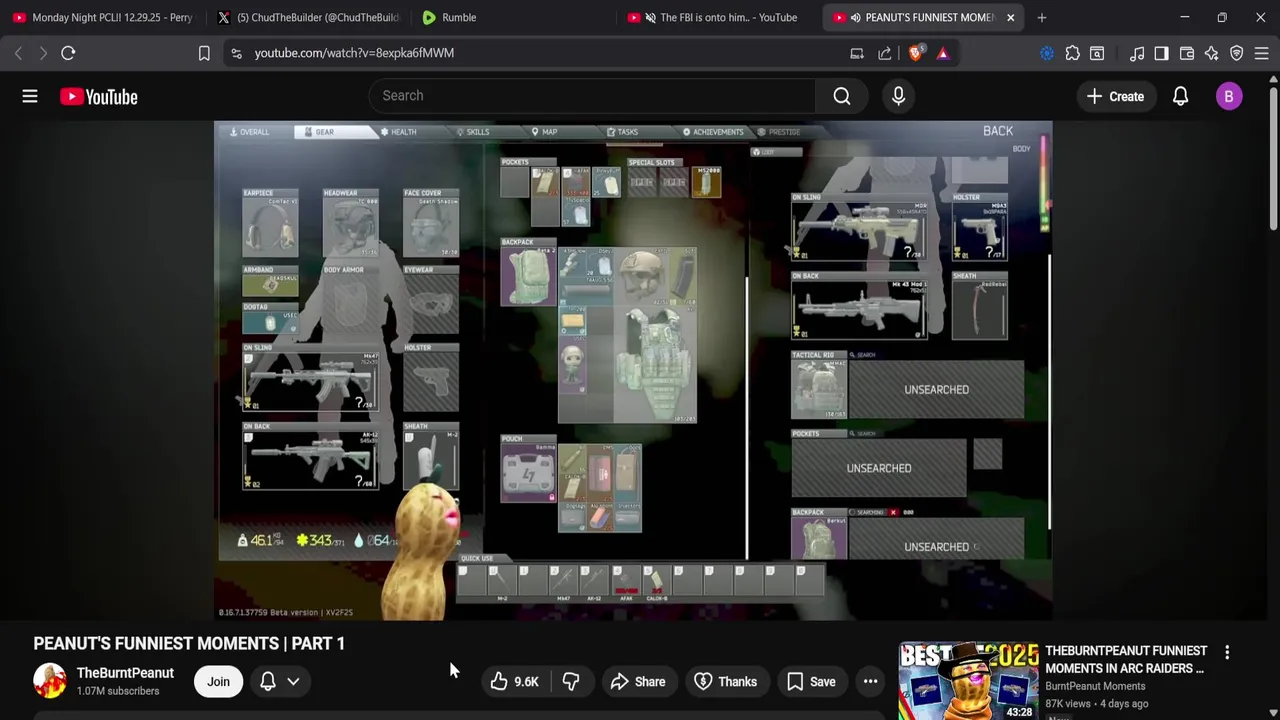Reload the page
Screen dimensions: 1280x720
pyautogui.click(x=68, y=53)
